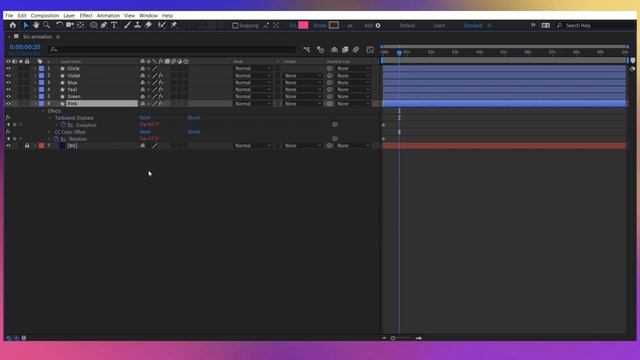Hide the Circle layer with its eye icon

coord(8,69)
